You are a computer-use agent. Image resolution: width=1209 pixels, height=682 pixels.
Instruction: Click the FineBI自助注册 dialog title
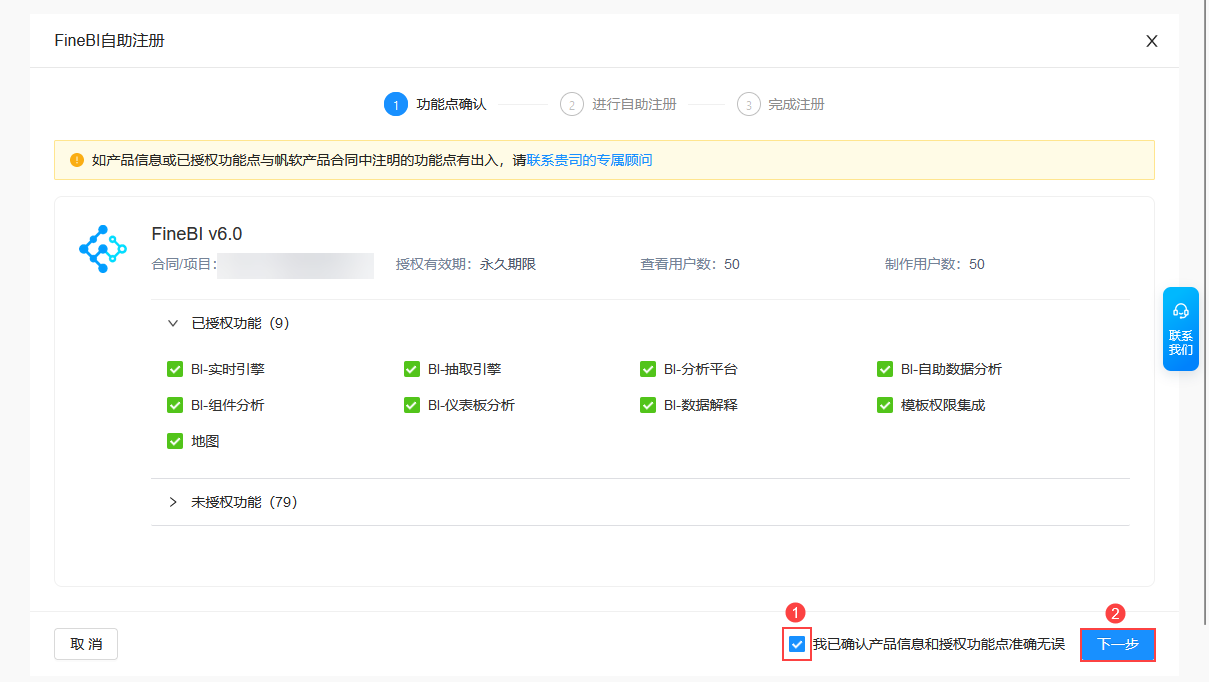pos(109,41)
